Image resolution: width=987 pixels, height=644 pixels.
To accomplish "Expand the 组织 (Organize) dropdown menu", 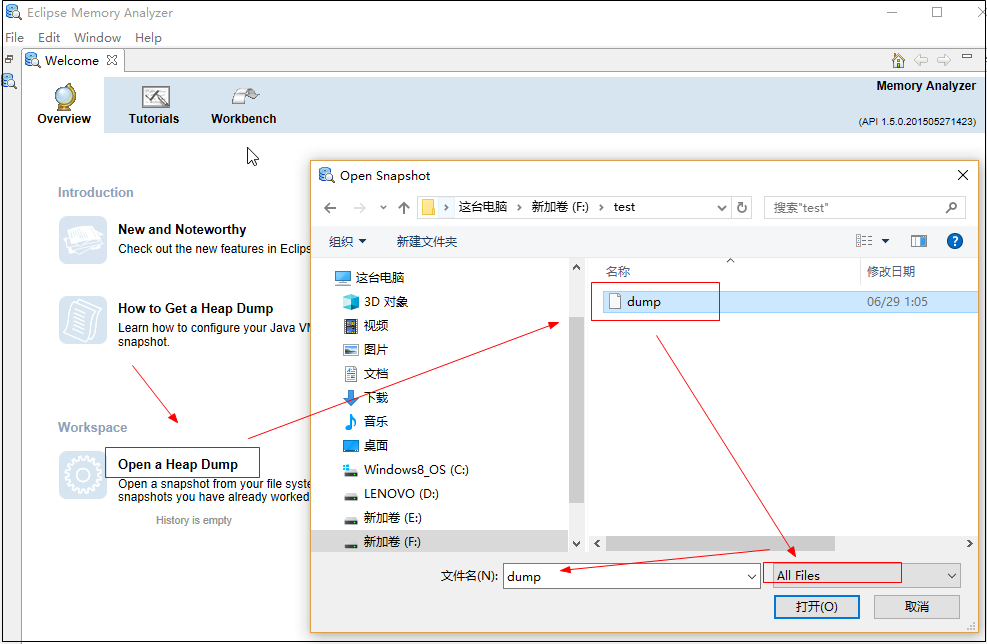I will pos(347,241).
